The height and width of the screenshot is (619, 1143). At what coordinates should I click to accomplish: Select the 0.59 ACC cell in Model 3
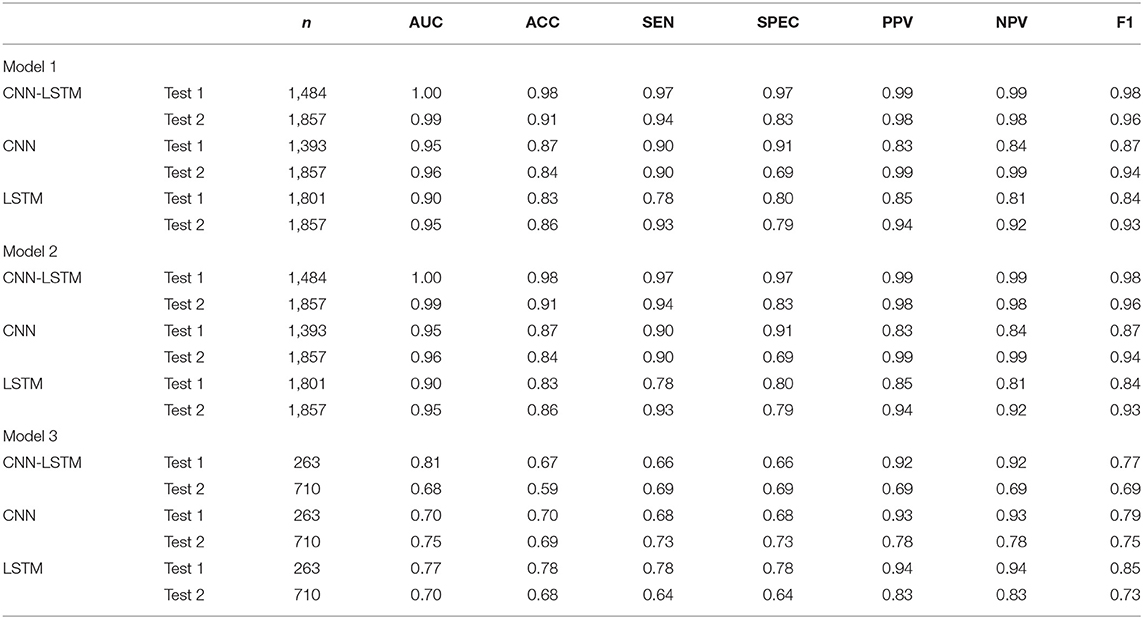pos(543,488)
